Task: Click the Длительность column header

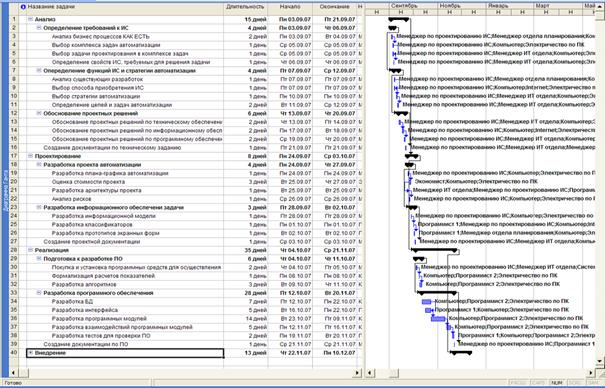Action: [245, 7]
